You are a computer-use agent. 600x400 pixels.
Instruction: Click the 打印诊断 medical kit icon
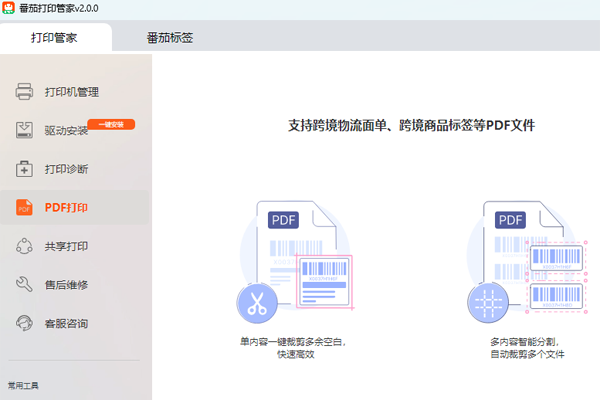tap(25, 168)
